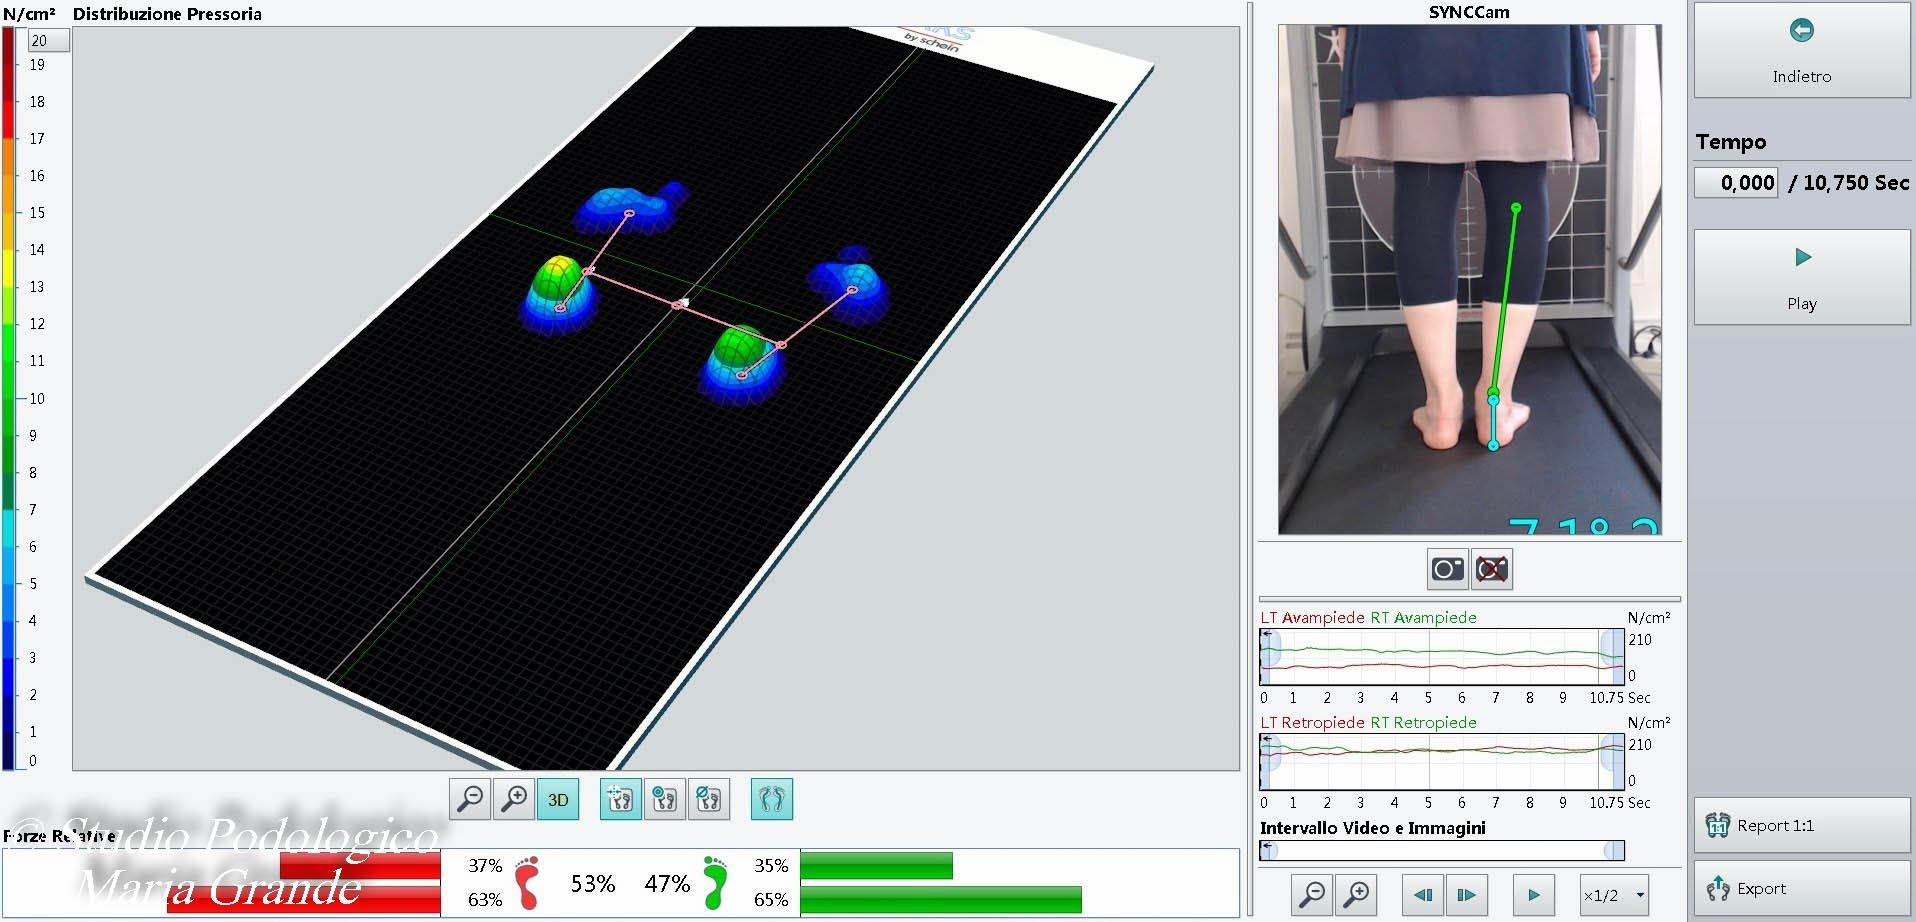This screenshot has height=922, width=1916.
Task: Click the SYNCCam panel title
Action: 1469,12
